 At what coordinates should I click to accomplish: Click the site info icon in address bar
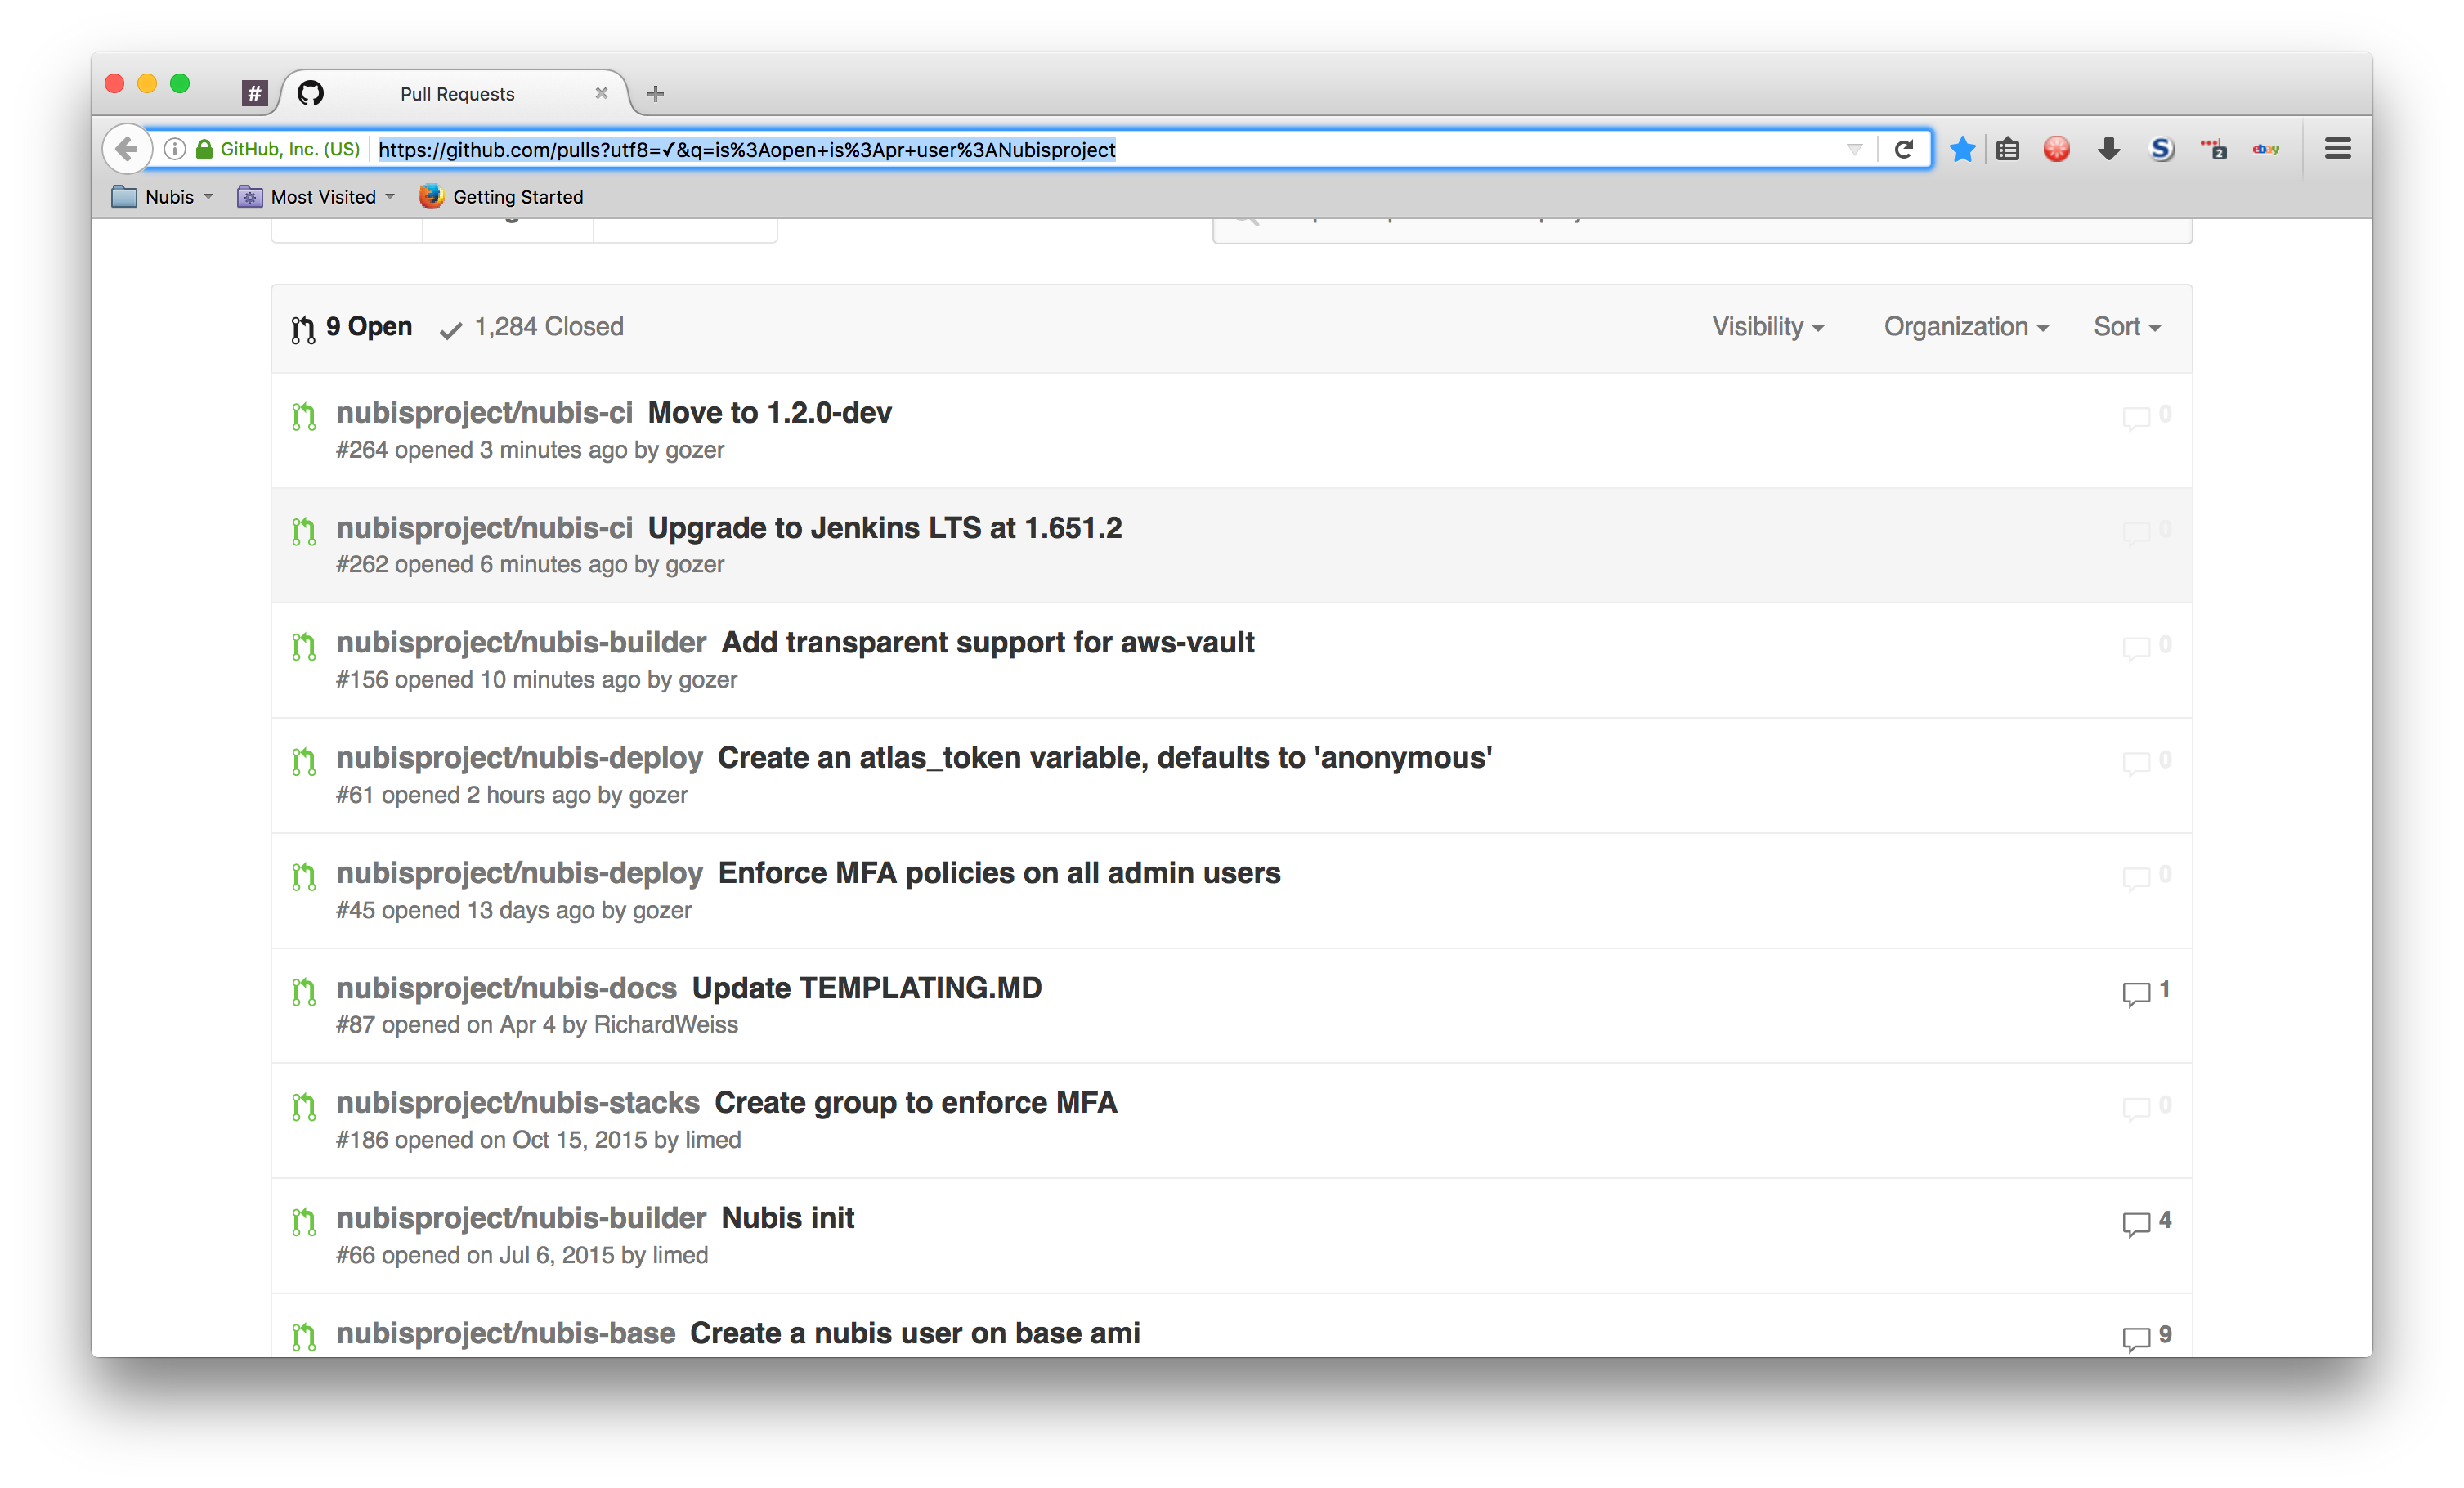tap(174, 149)
